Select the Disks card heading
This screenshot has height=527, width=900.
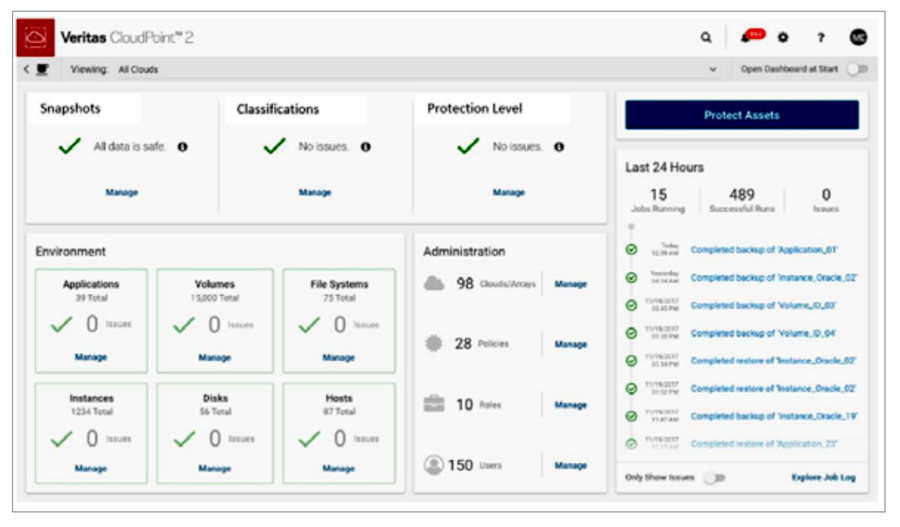click(215, 398)
